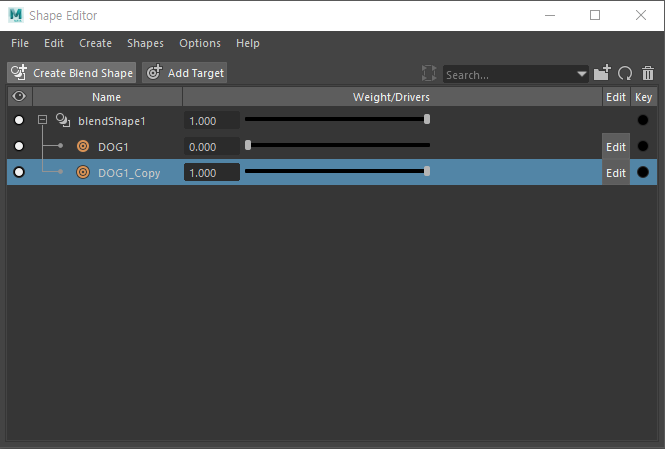Click Edit button for DOG1

click(x=616, y=147)
